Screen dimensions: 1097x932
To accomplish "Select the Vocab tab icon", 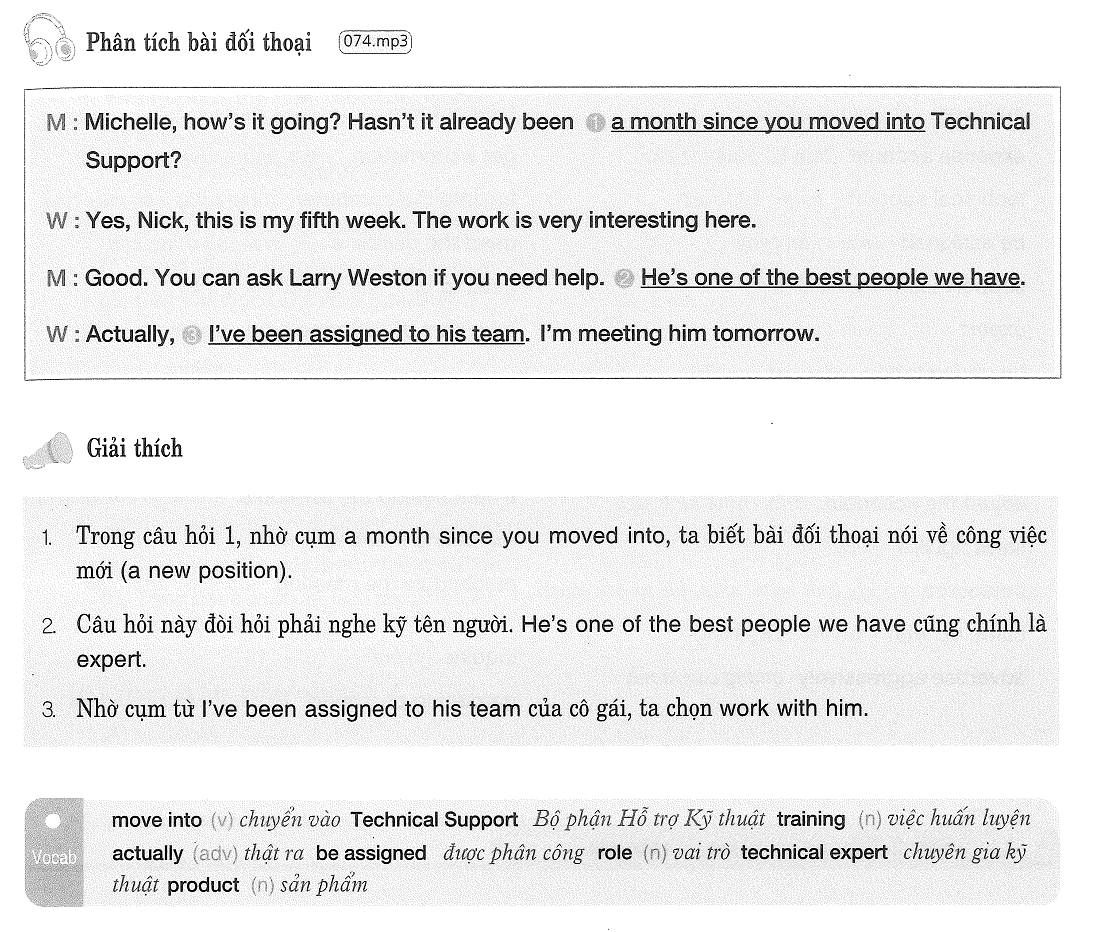I will [54, 852].
